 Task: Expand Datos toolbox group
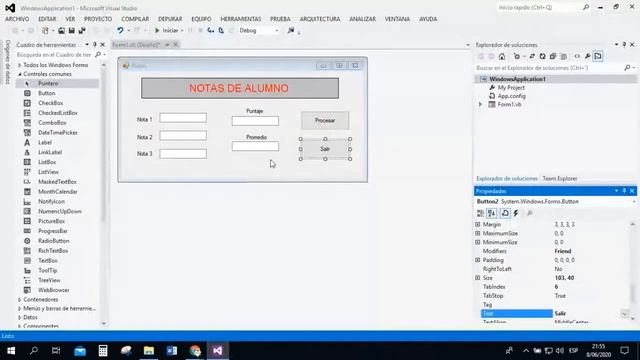(20, 317)
